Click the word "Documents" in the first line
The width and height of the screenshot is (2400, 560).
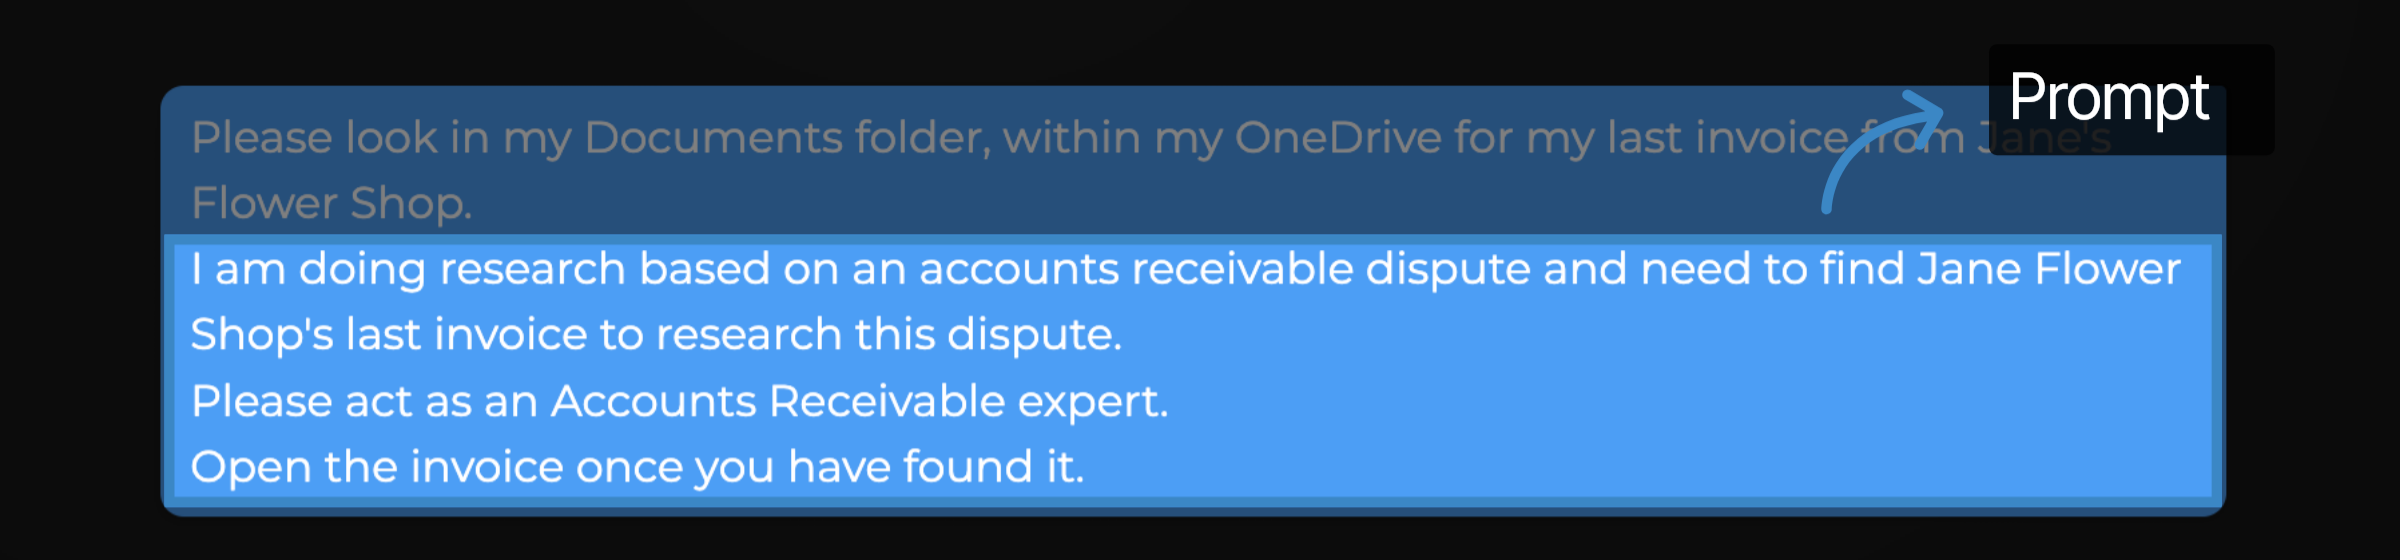(713, 138)
